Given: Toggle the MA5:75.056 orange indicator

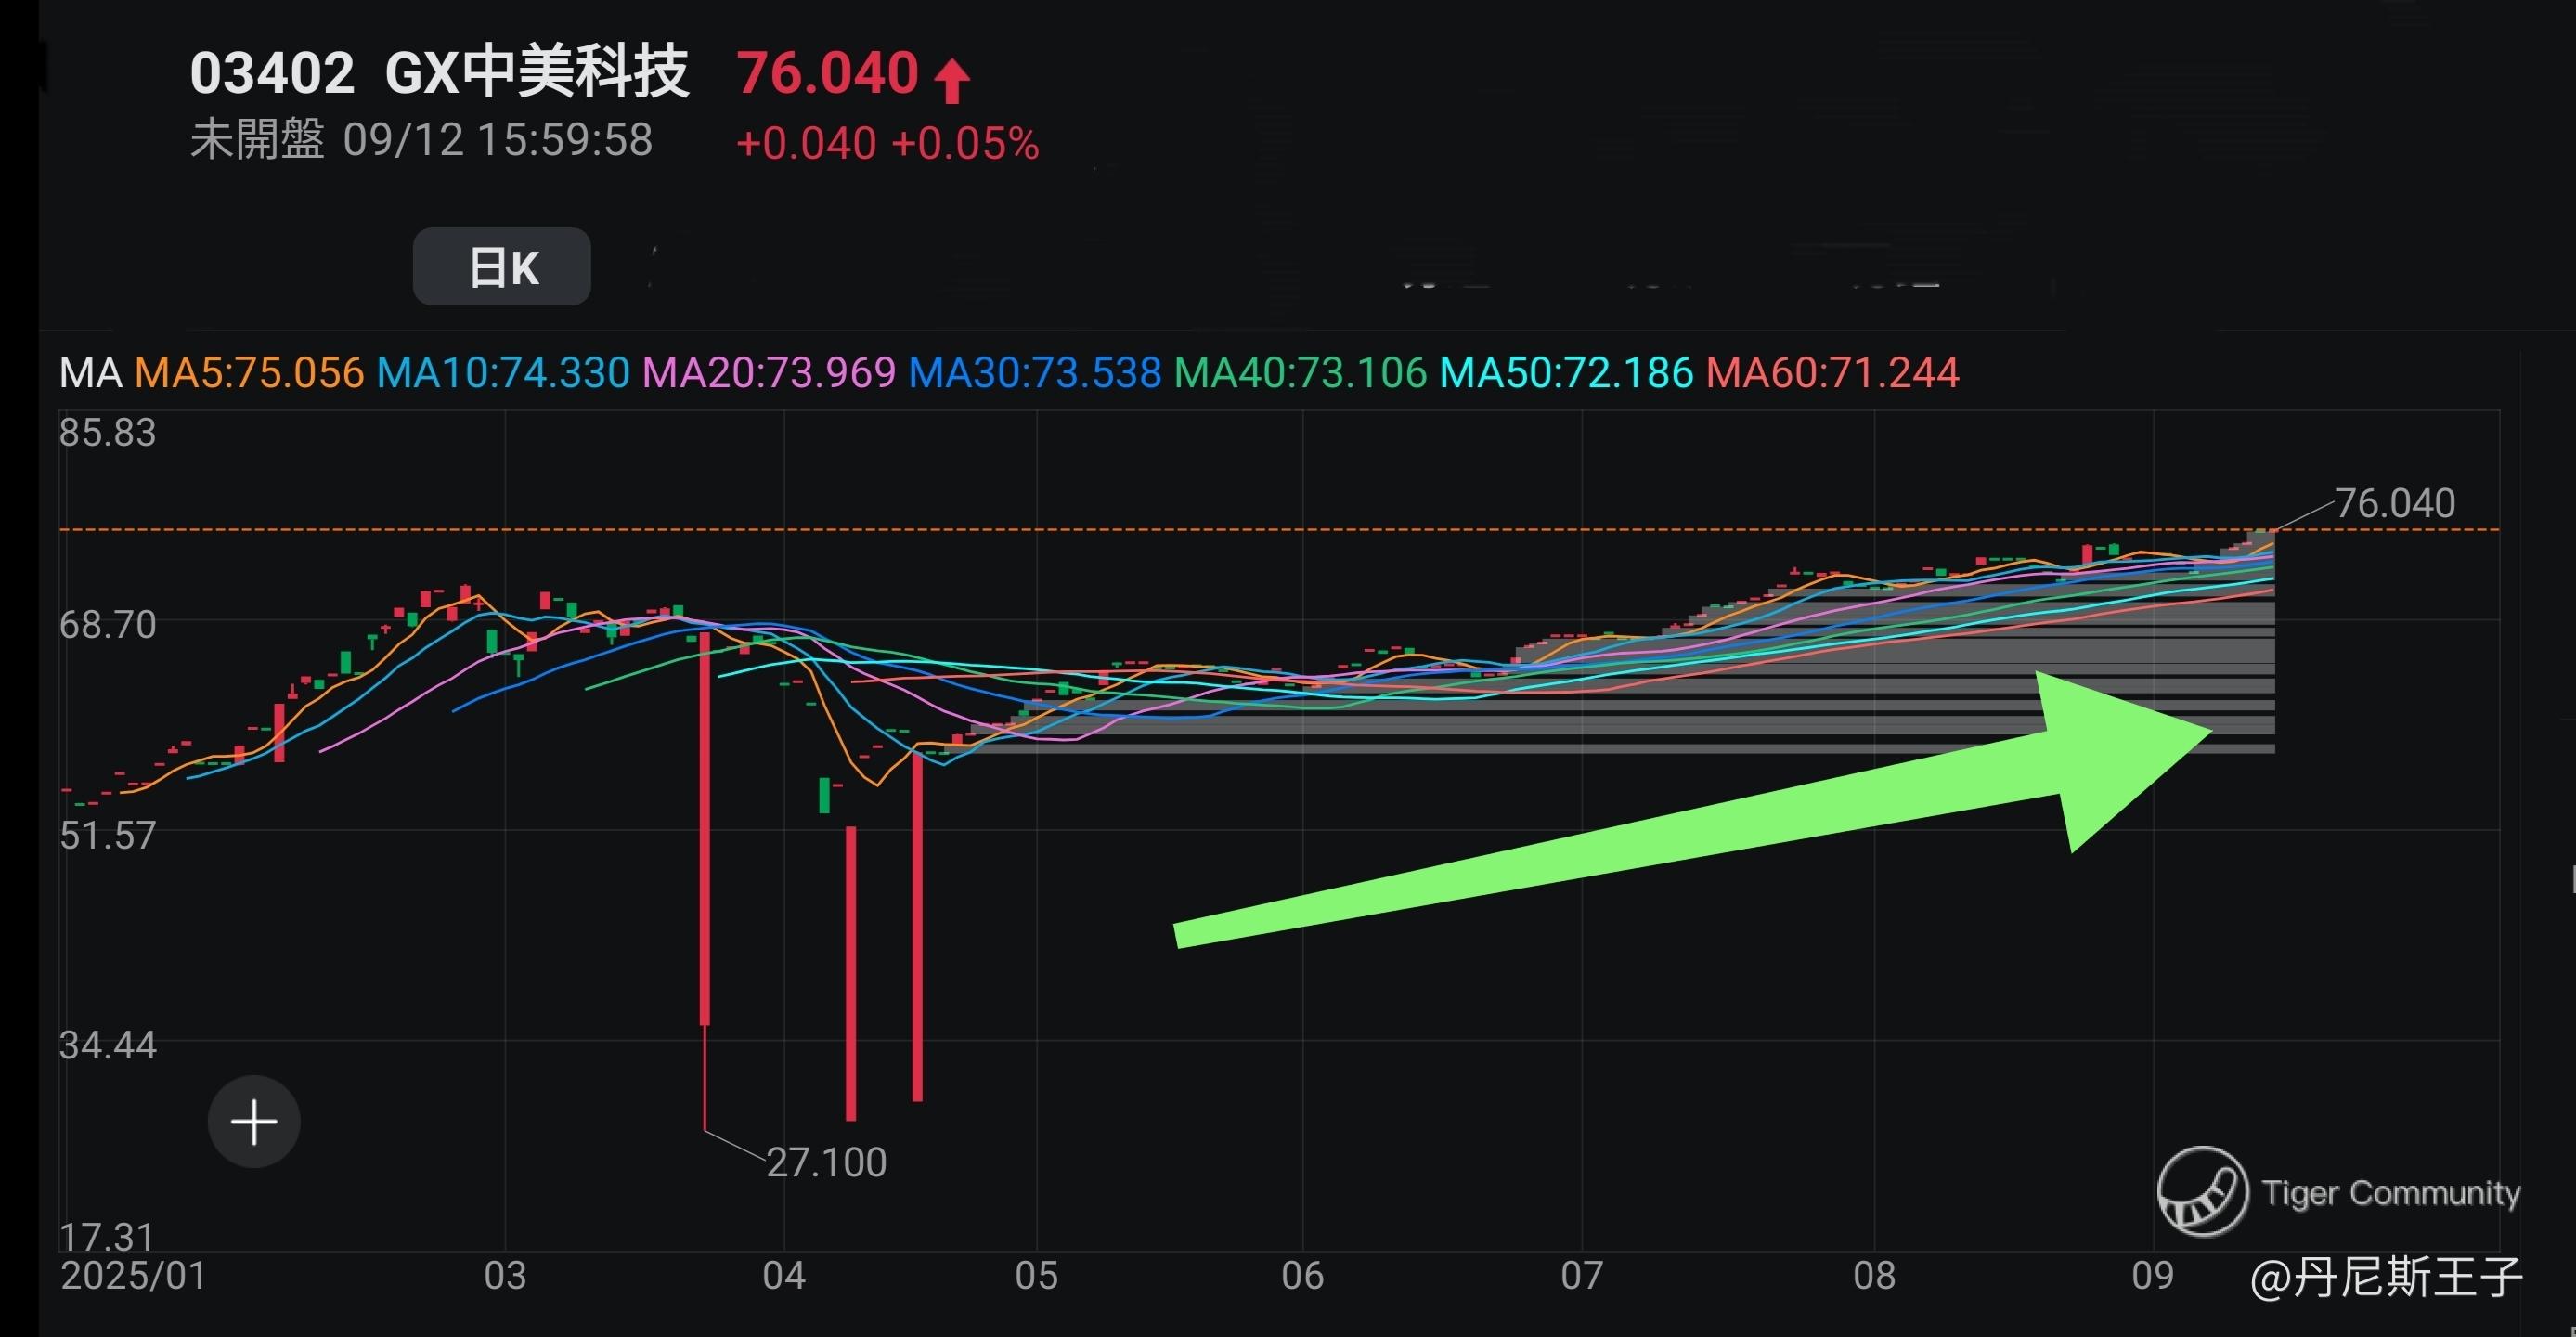Looking at the screenshot, I should click(x=249, y=373).
